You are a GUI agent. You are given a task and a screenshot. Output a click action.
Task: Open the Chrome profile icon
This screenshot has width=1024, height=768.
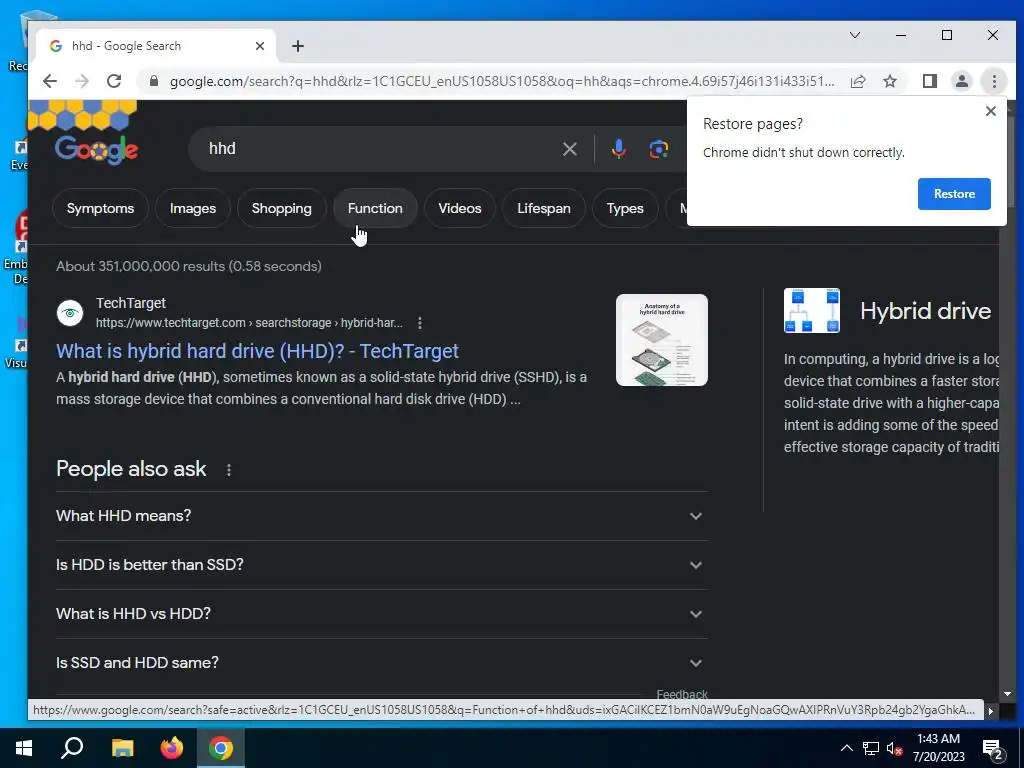(961, 81)
